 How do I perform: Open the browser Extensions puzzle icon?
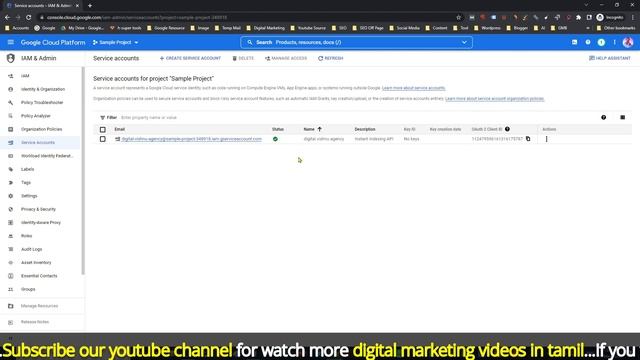[x=578, y=18]
